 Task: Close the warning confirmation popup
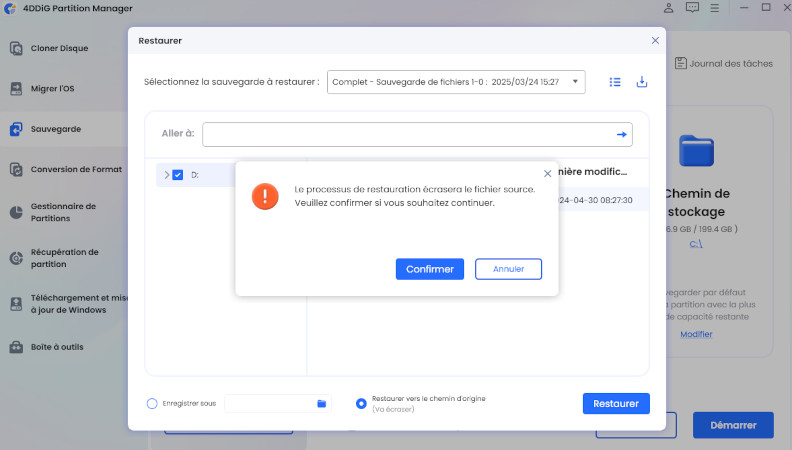547,174
